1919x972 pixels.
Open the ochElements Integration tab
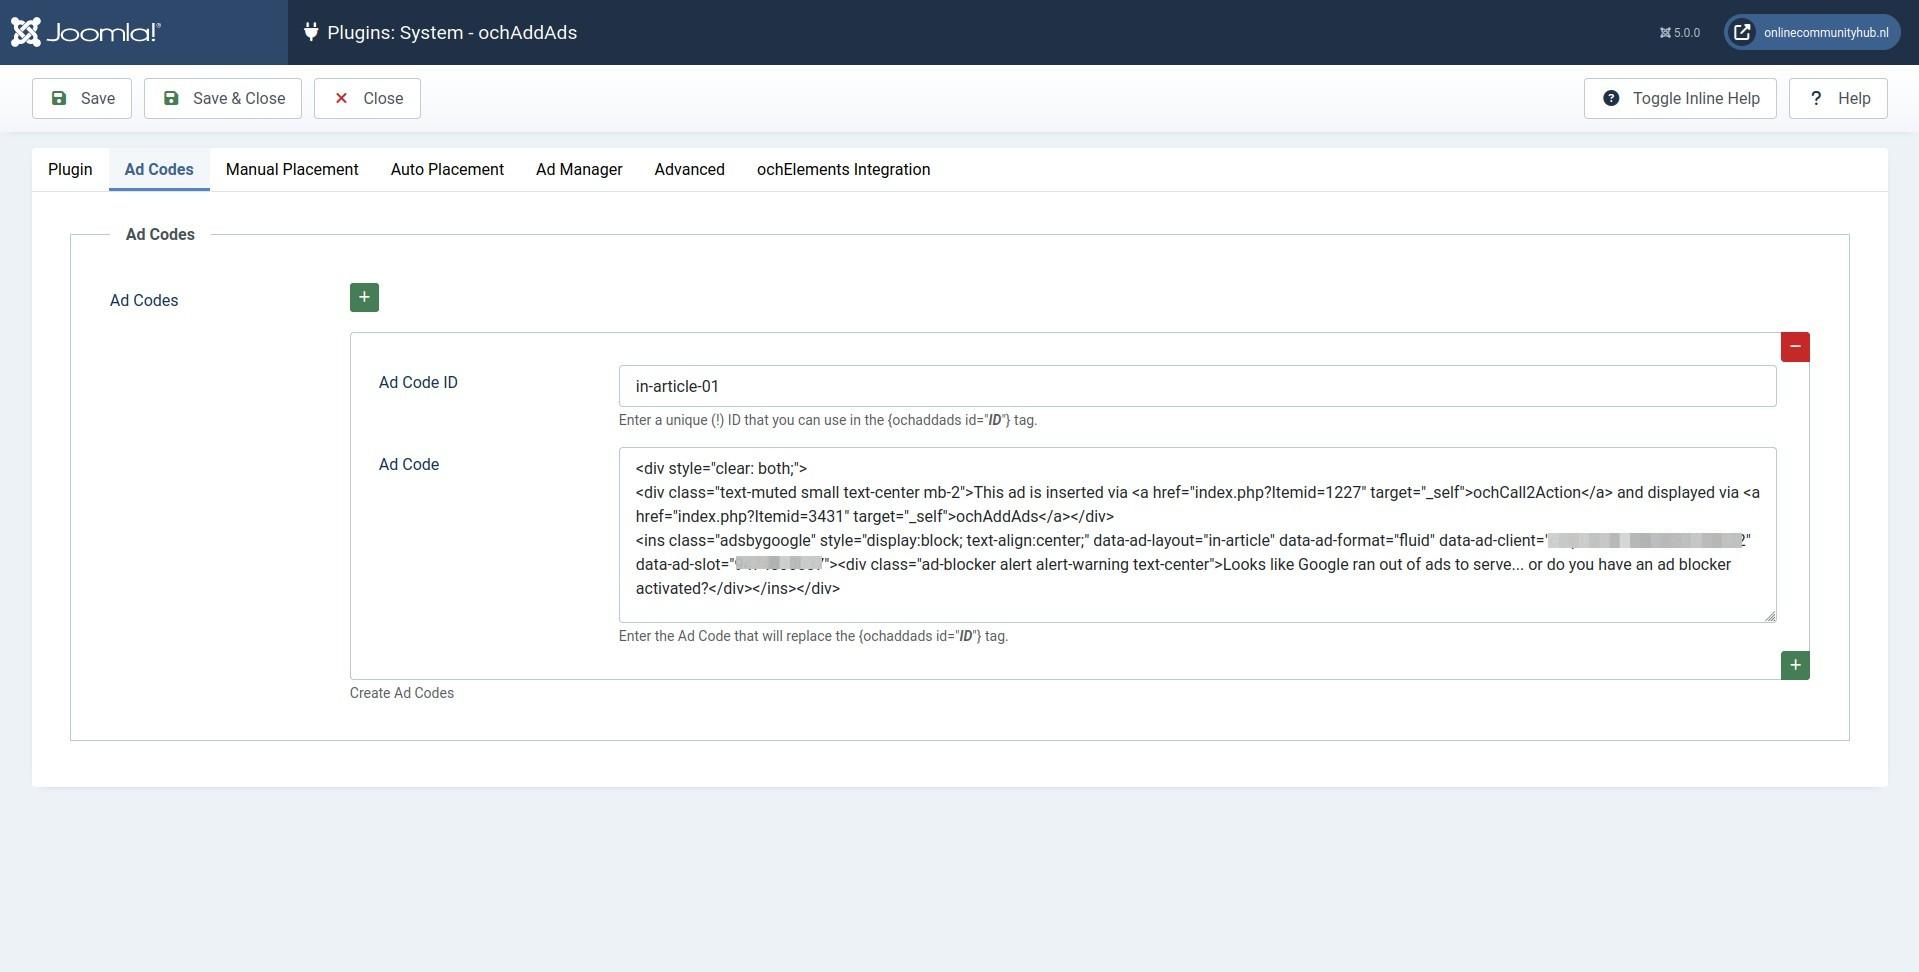844,170
